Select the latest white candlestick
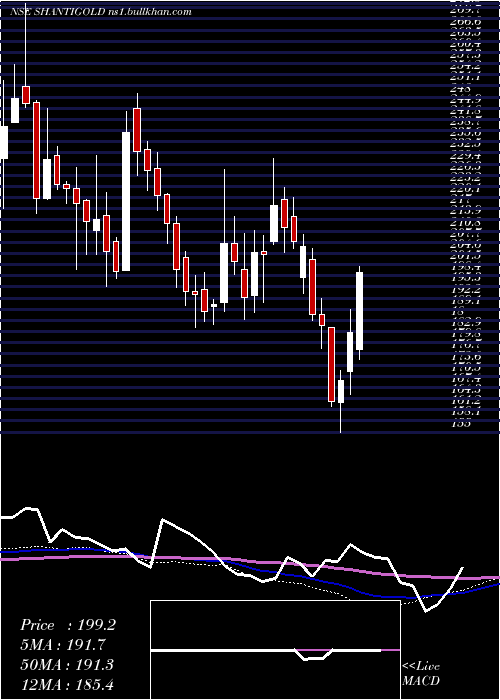 359,311
